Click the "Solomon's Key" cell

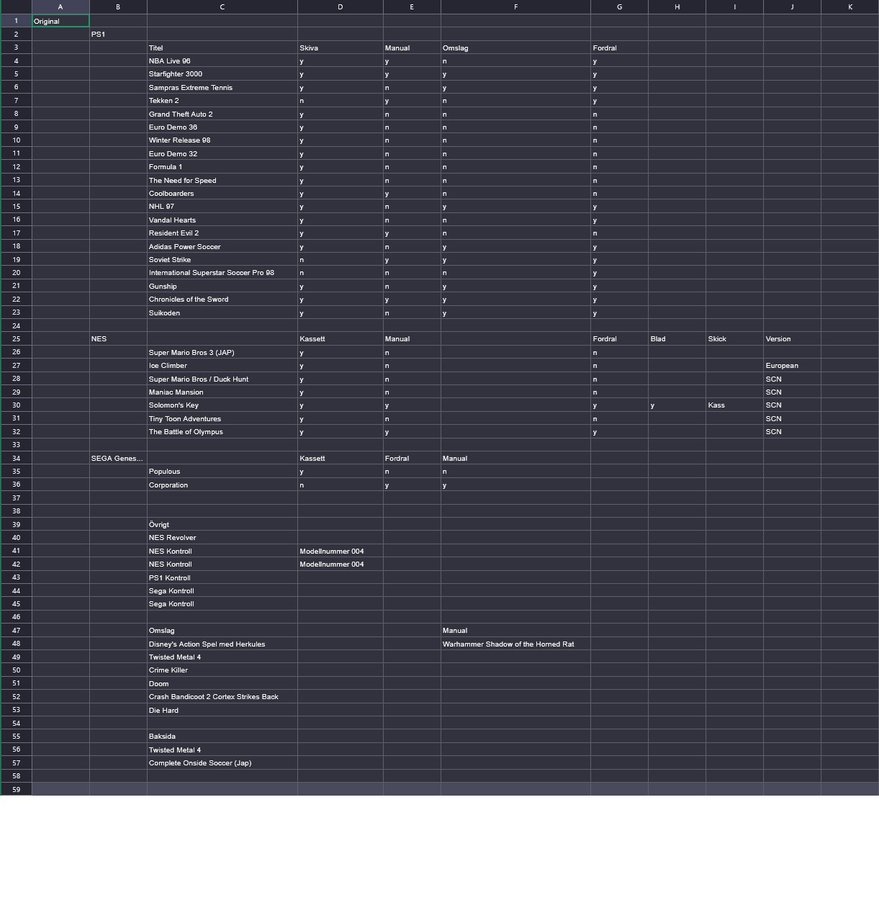222,405
